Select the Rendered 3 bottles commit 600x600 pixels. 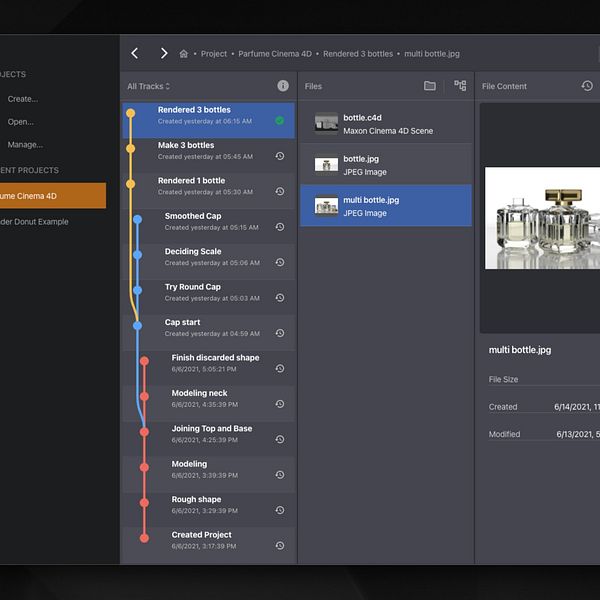(x=209, y=121)
